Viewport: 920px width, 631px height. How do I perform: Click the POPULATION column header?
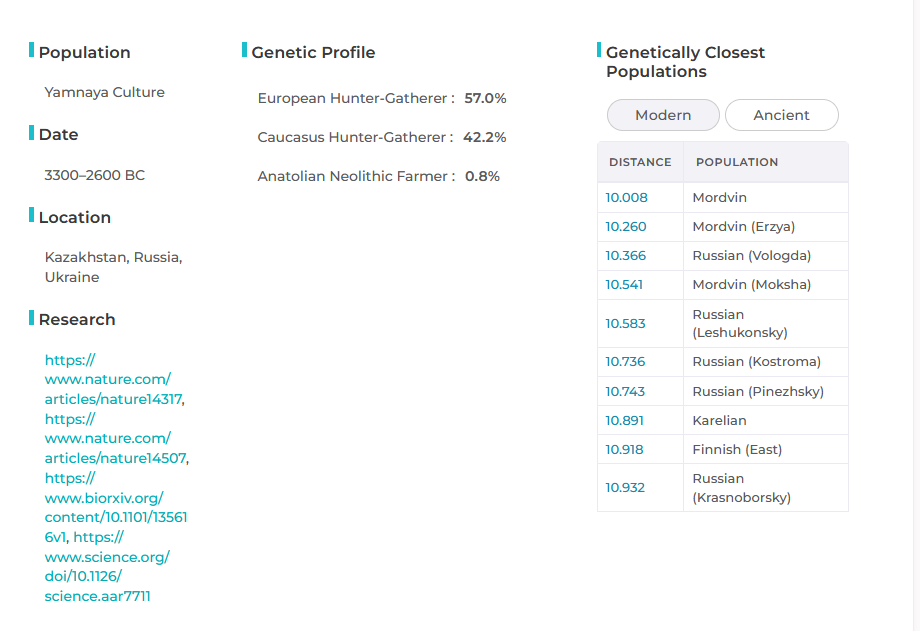point(737,162)
